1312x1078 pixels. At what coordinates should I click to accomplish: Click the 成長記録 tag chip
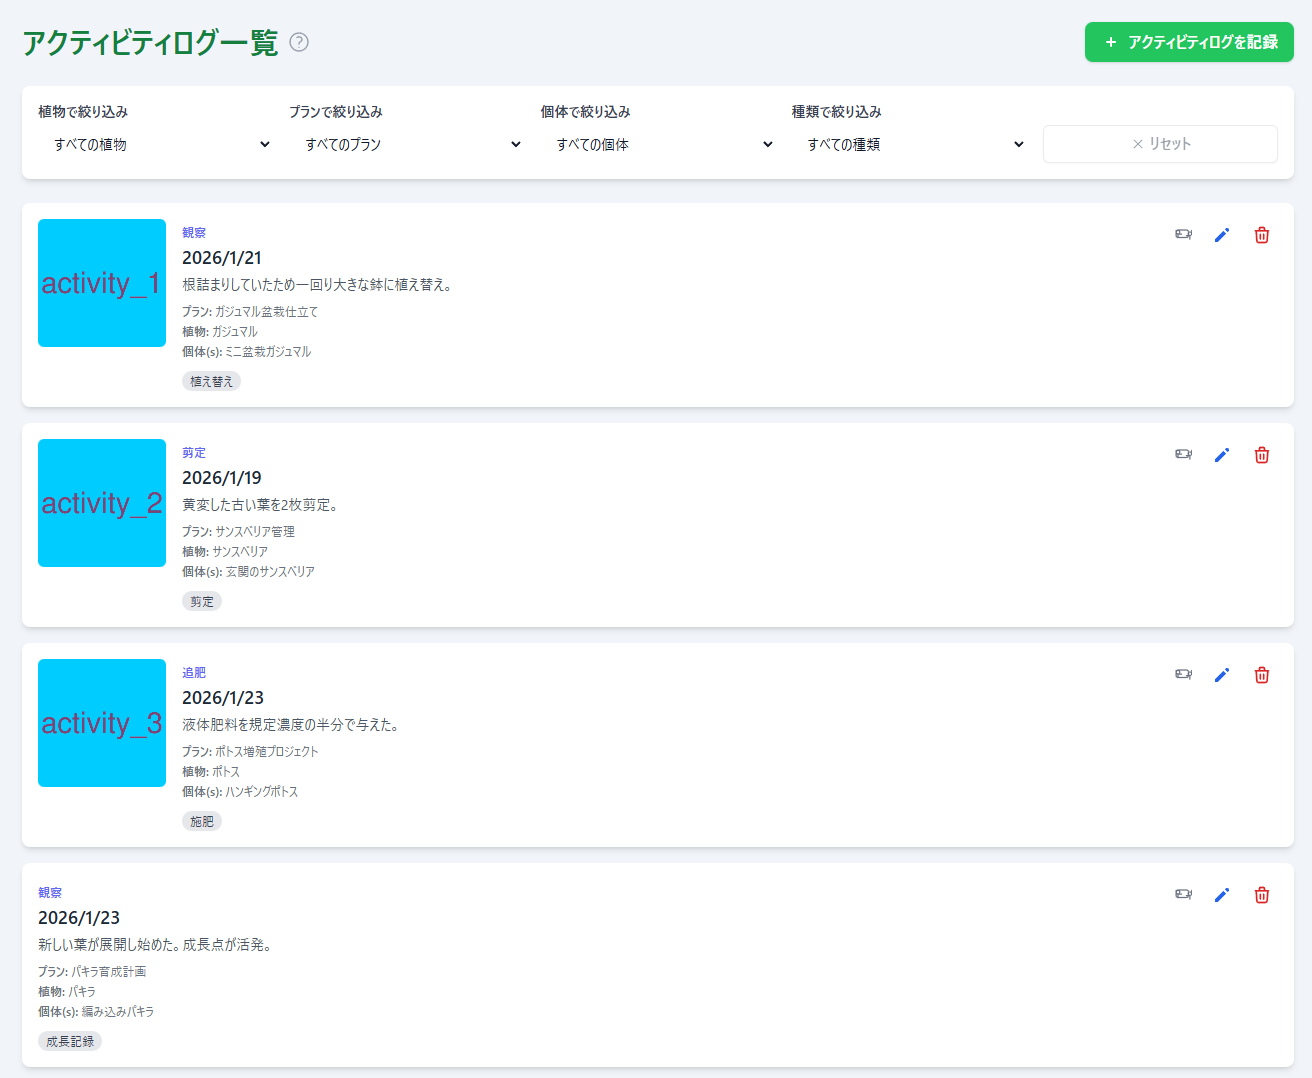point(70,1041)
